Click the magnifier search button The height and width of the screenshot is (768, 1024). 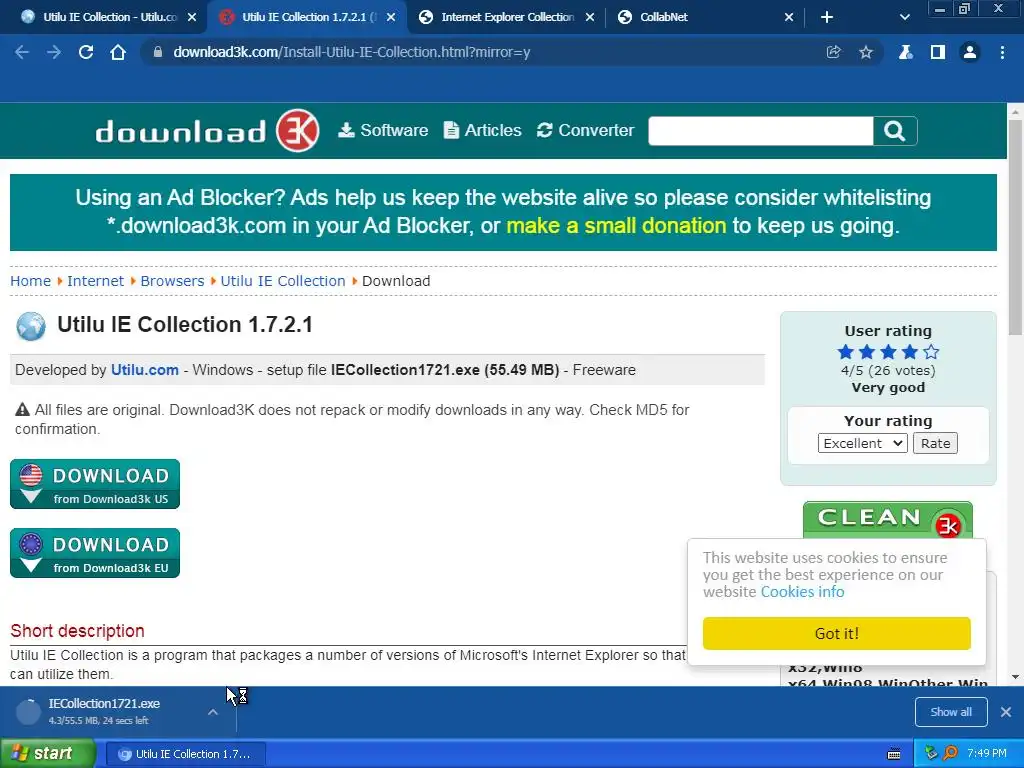click(895, 131)
